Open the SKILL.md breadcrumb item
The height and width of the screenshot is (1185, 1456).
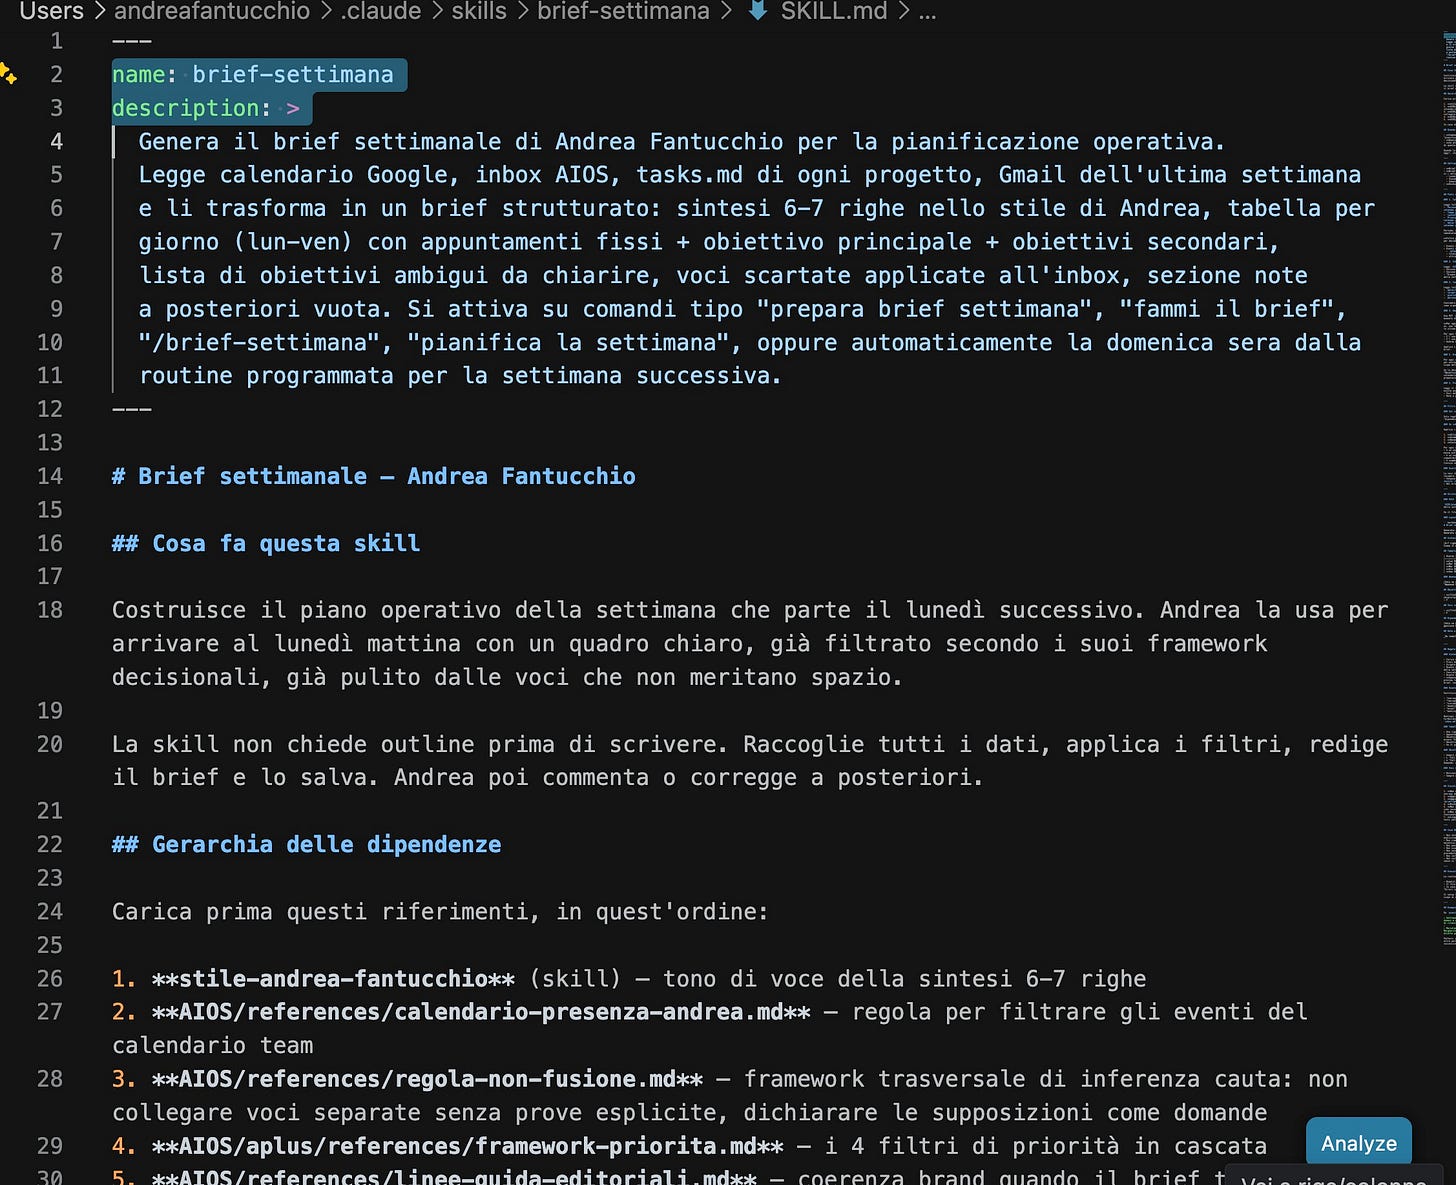pyautogui.click(x=834, y=11)
